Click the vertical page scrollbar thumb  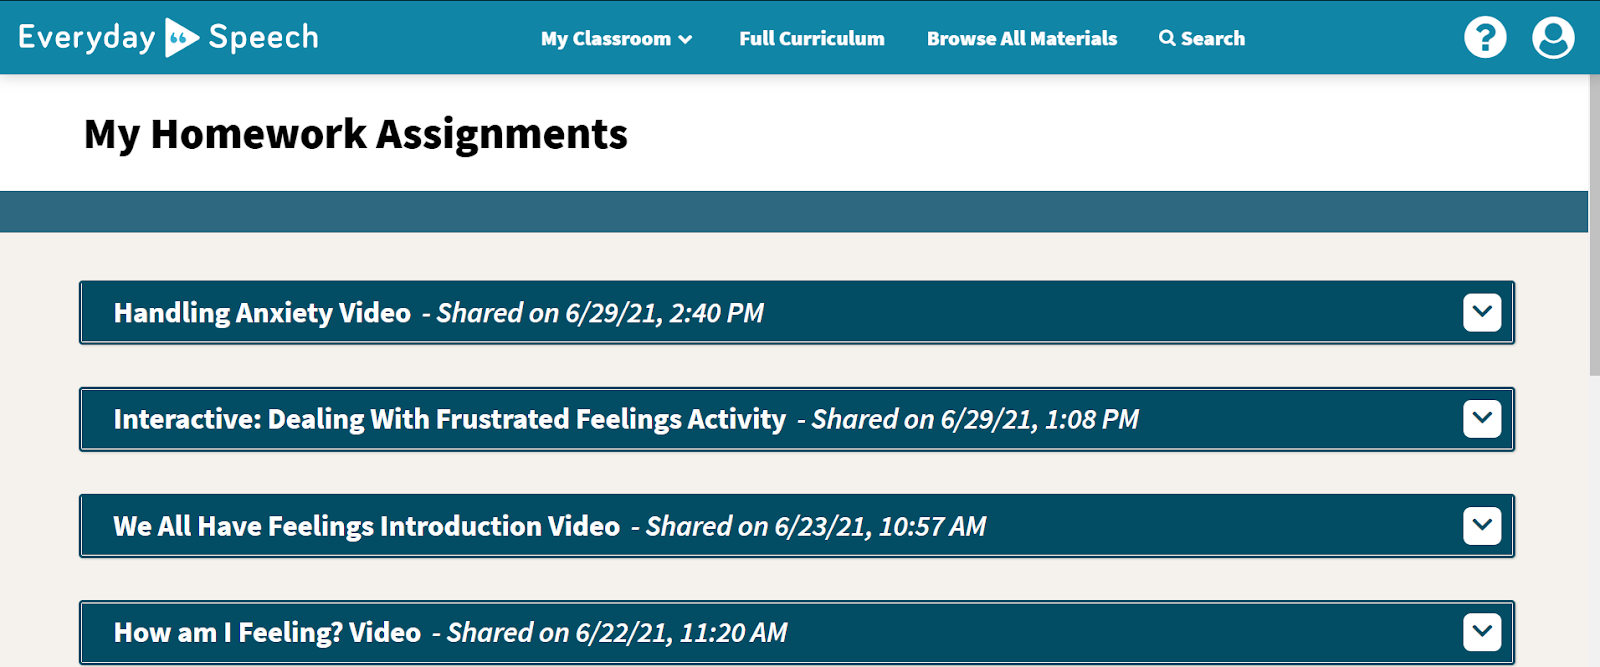click(1594, 225)
